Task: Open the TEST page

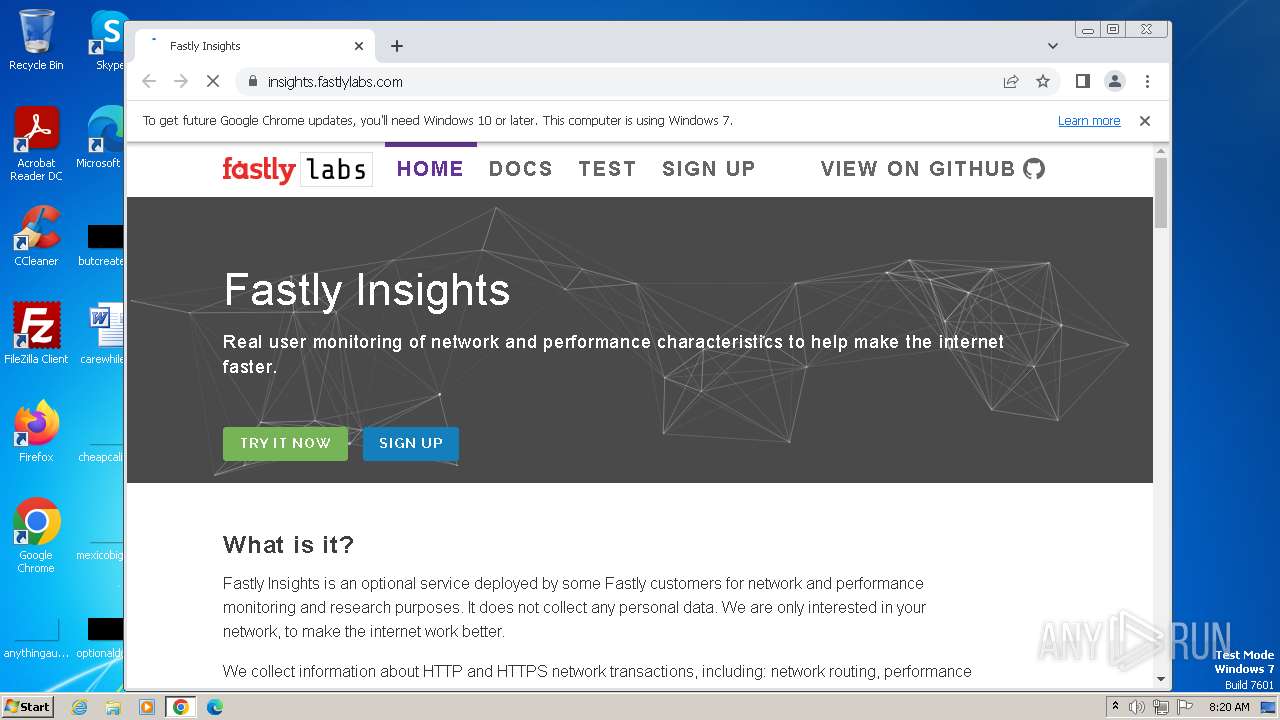Action: (607, 169)
